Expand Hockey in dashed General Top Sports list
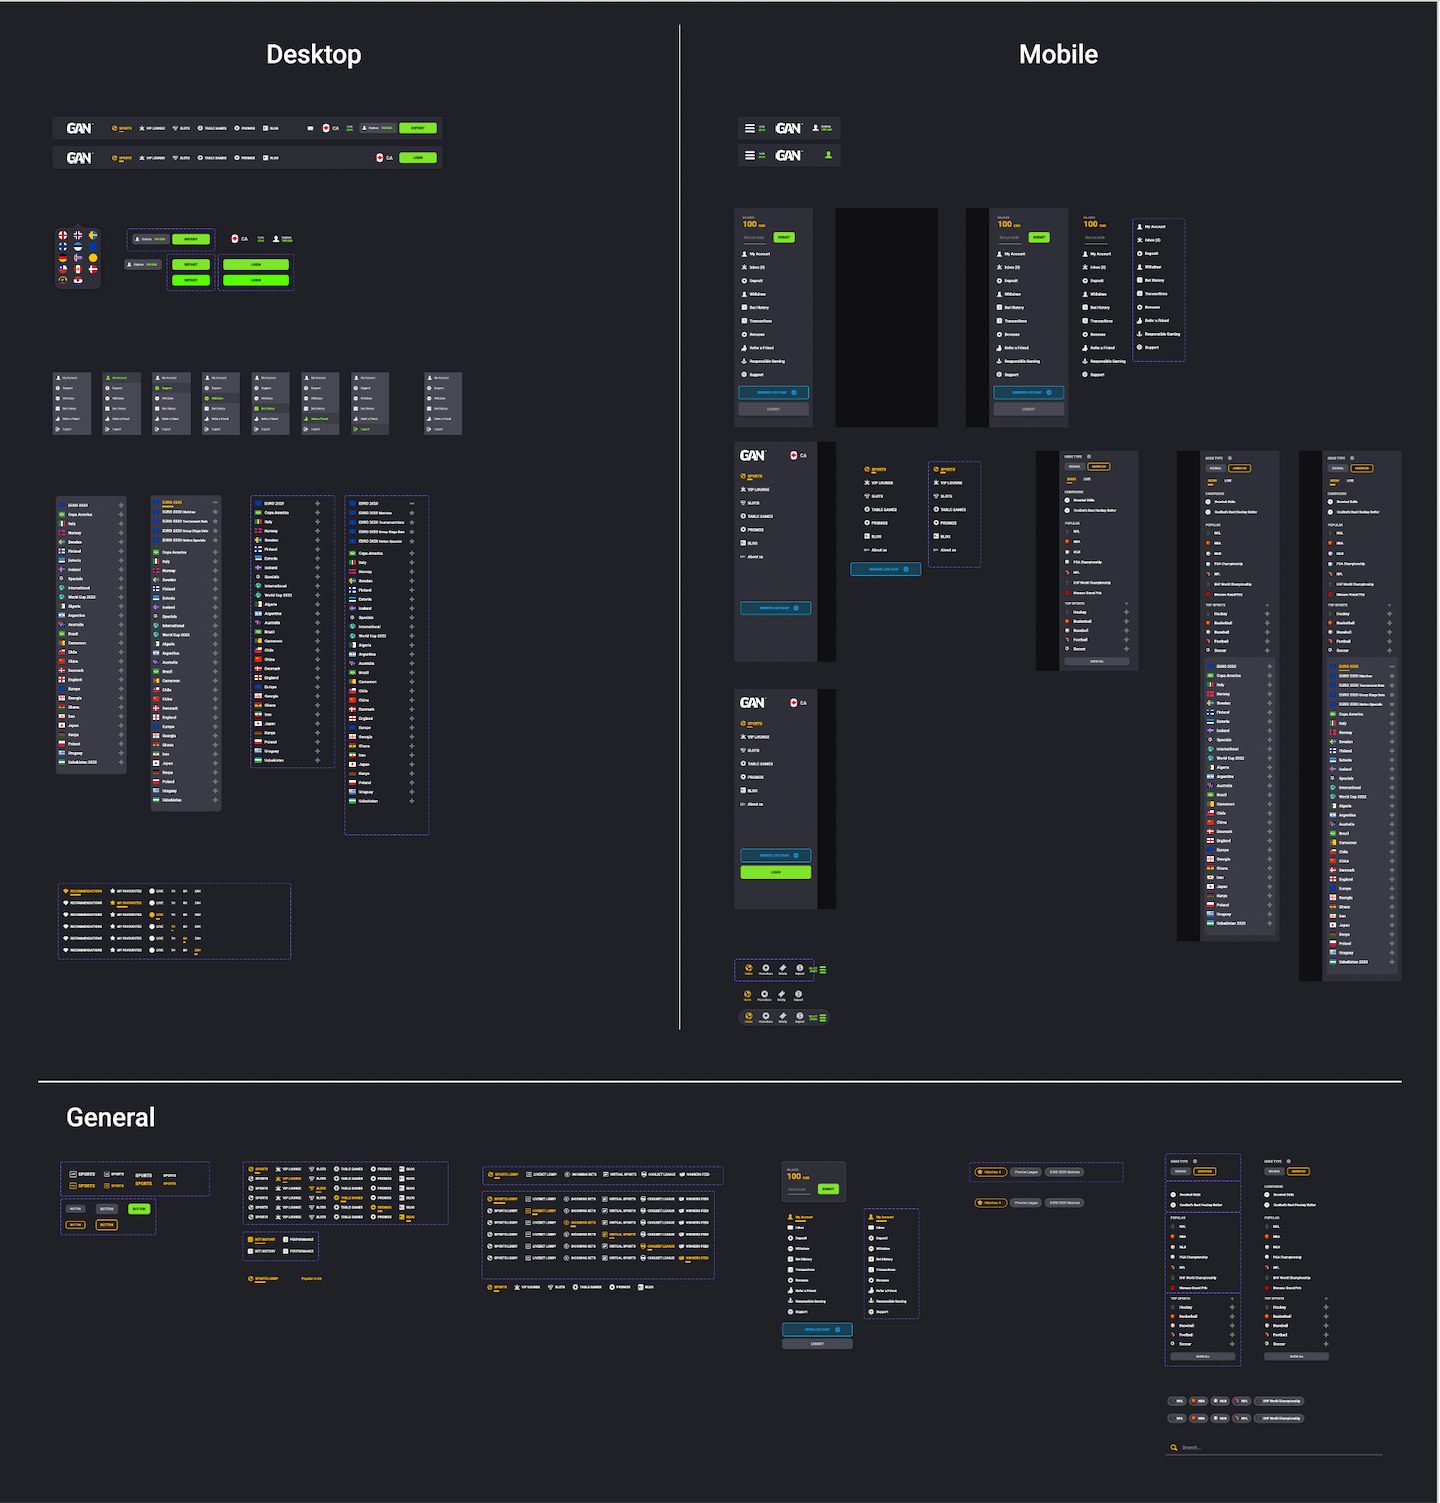This screenshot has height=1503, width=1440. (x=1232, y=1307)
